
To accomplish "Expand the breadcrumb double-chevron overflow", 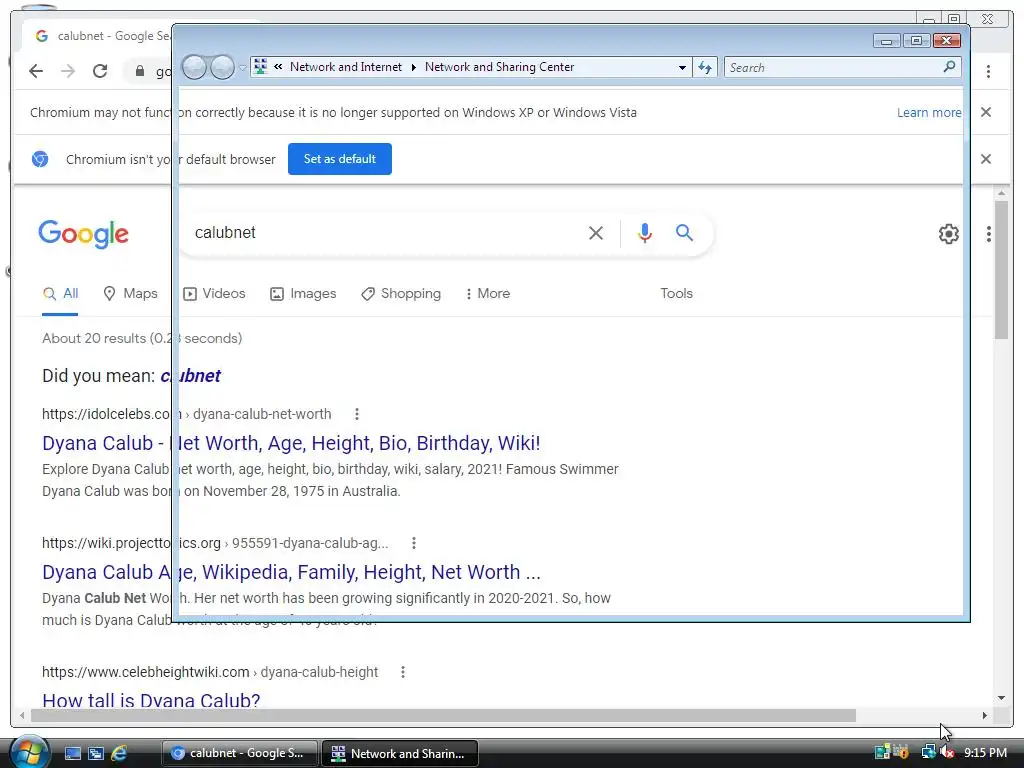I will pos(278,67).
